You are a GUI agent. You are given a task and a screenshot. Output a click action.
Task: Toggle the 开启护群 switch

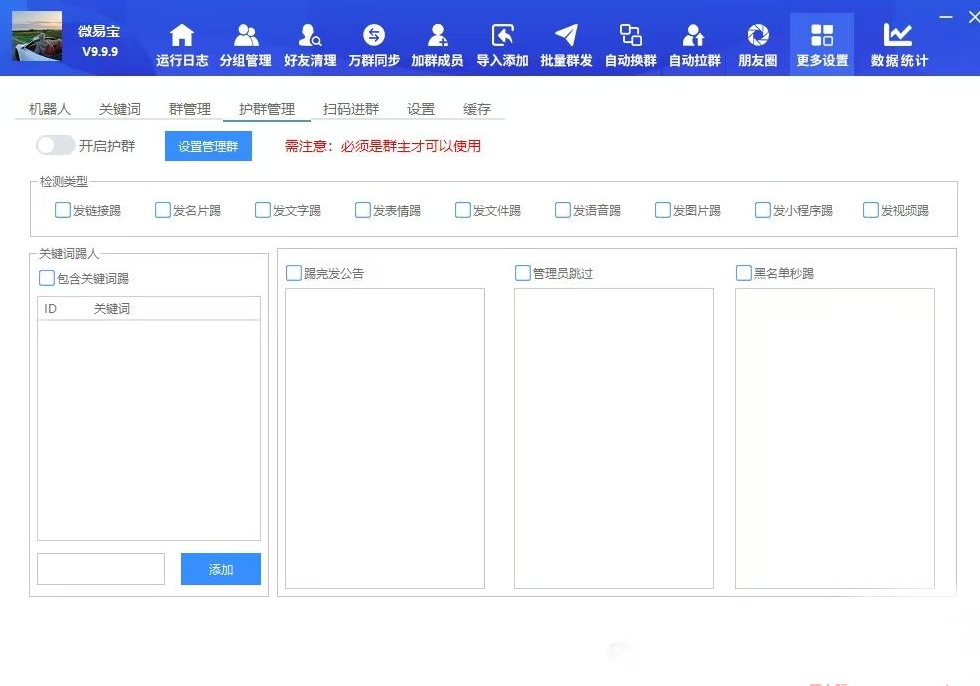click(x=55, y=146)
